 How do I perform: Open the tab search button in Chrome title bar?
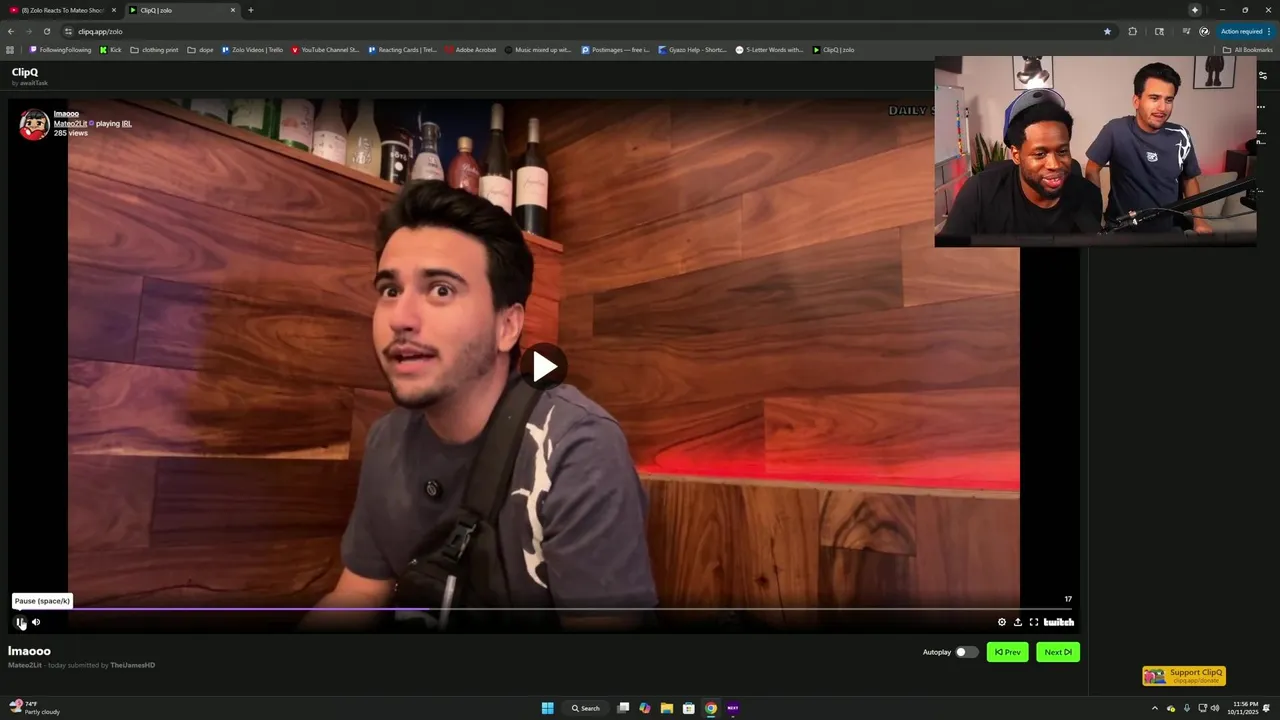[1194, 10]
